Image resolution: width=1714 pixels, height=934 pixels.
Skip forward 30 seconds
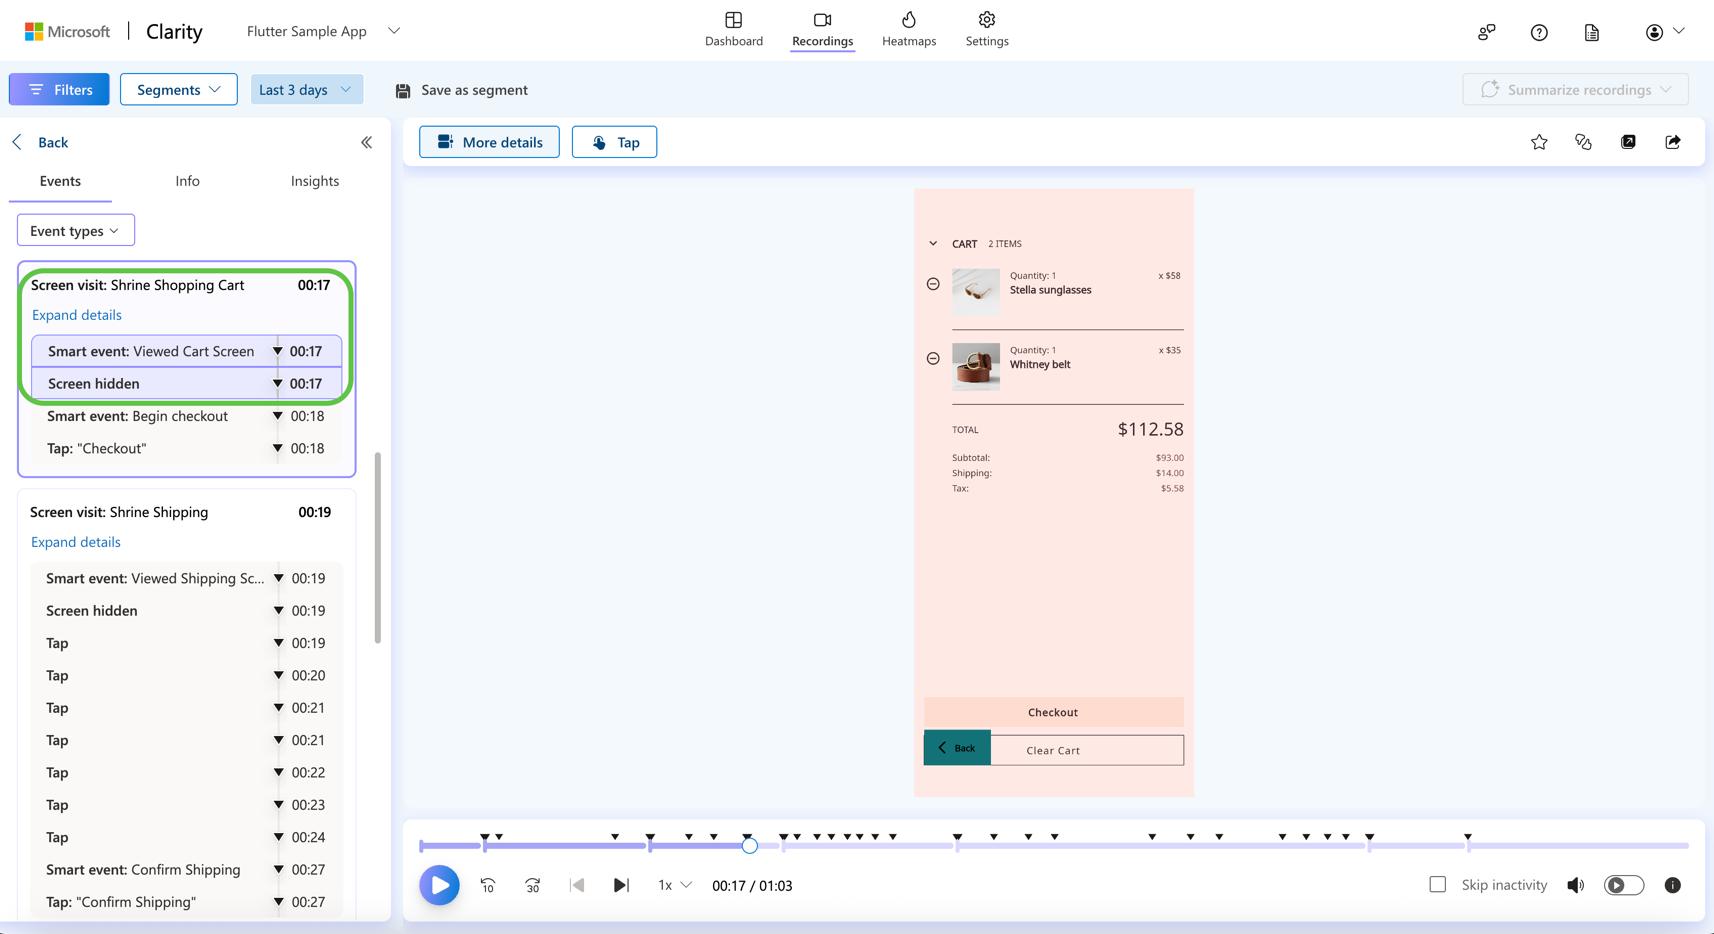click(532, 885)
